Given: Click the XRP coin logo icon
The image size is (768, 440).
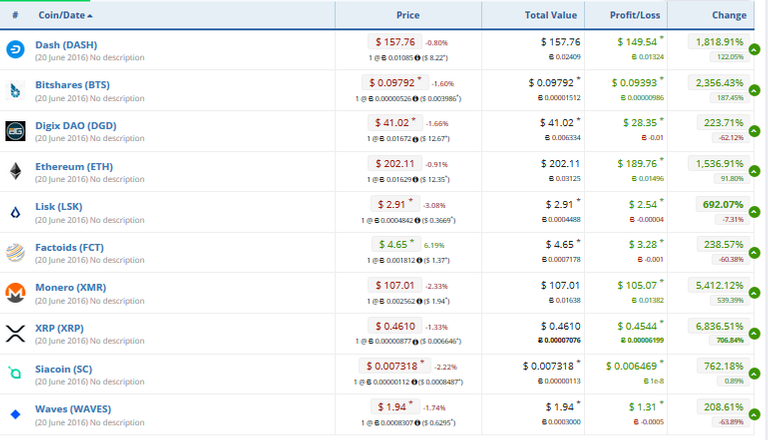Looking at the screenshot, I should point(15,333).
